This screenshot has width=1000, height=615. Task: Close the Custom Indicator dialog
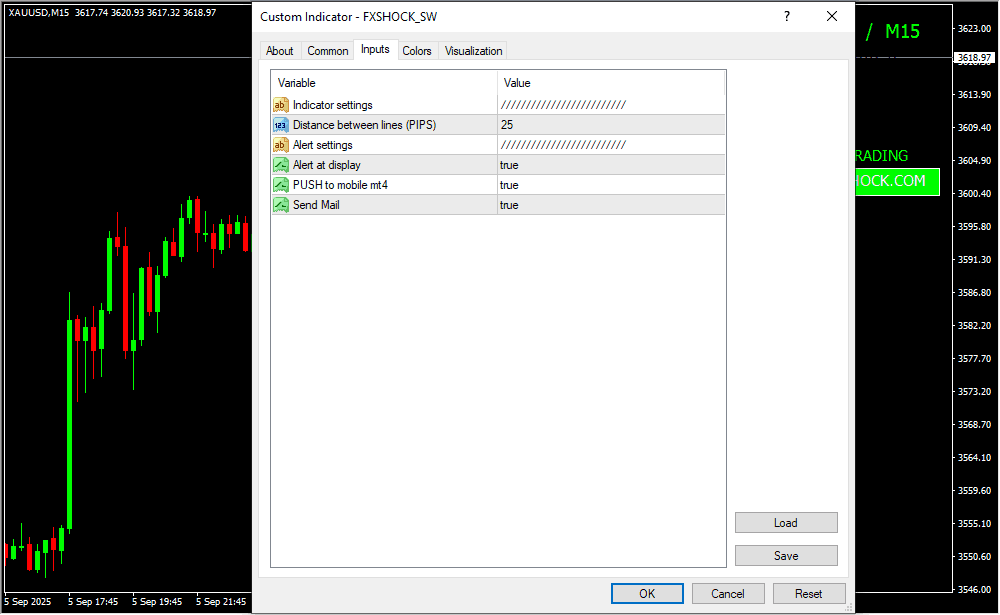[x=832, y=17]
